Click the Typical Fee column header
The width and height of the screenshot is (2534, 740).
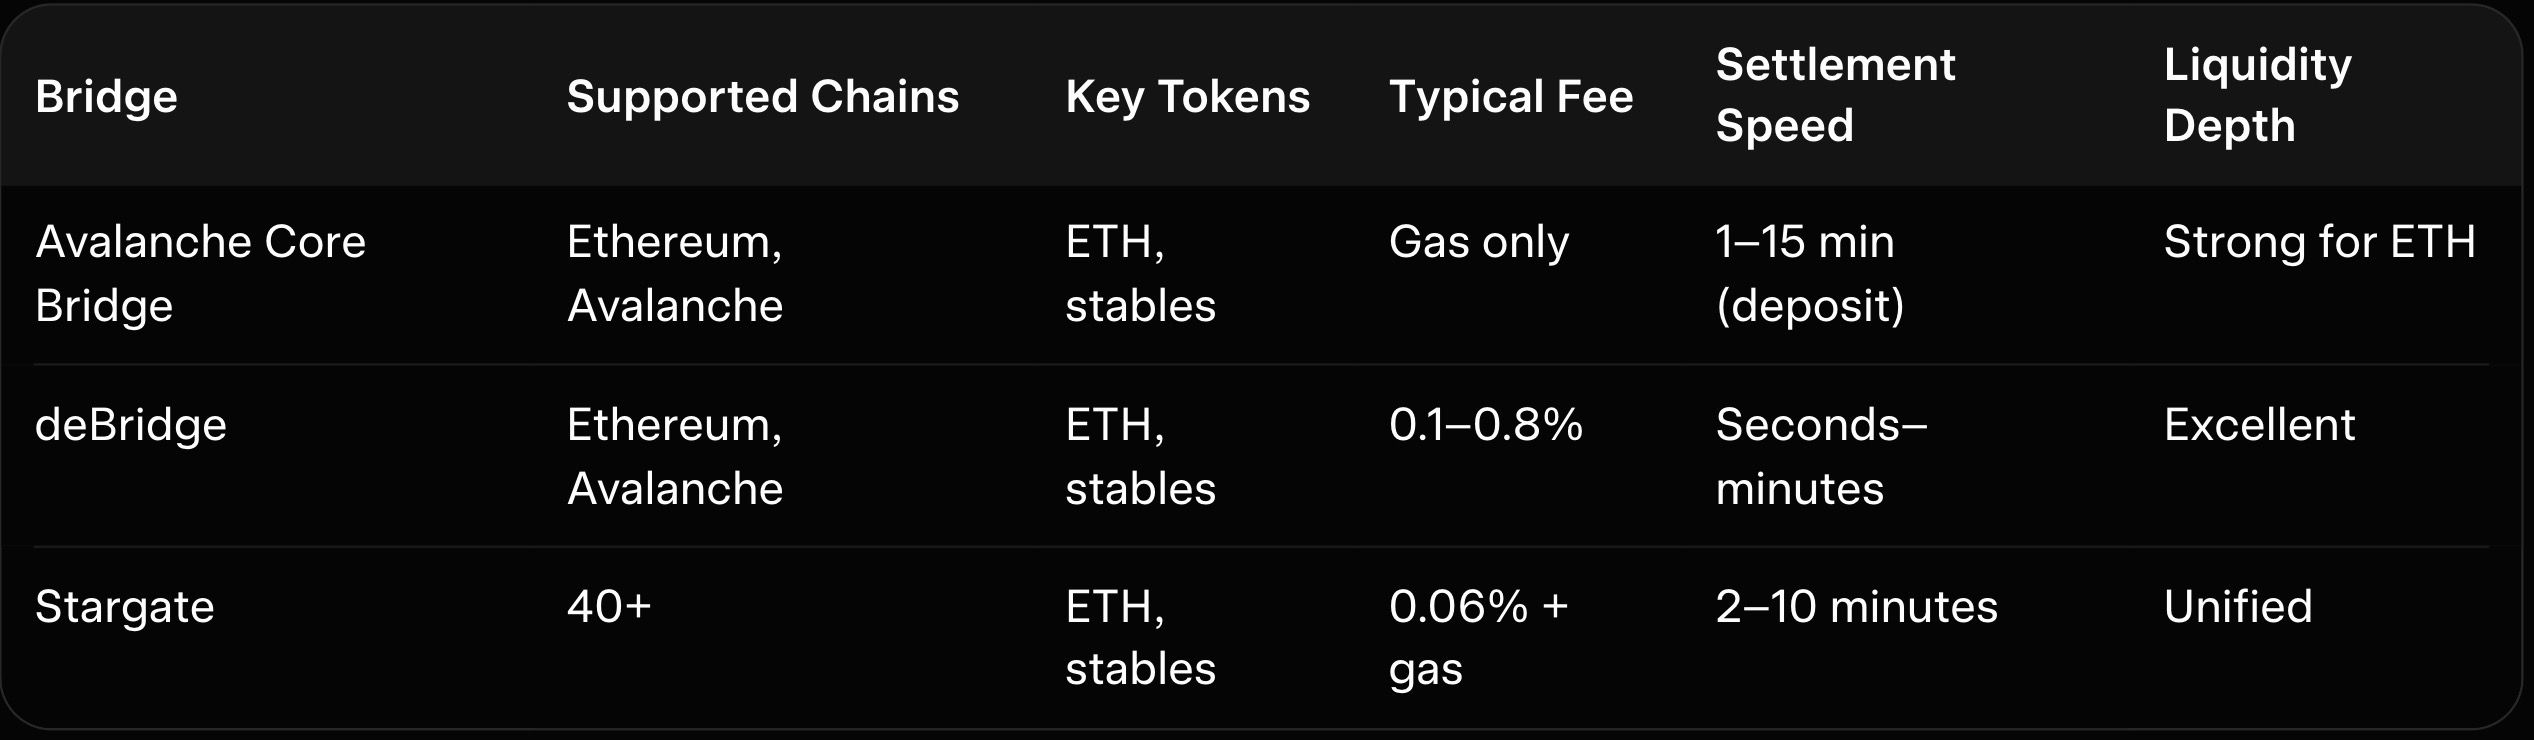(1510, 97)
